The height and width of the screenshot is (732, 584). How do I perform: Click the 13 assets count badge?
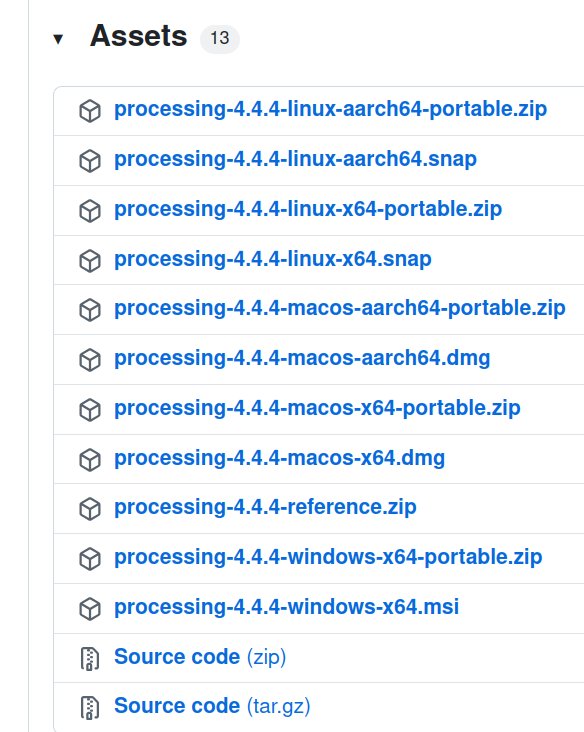219,38
